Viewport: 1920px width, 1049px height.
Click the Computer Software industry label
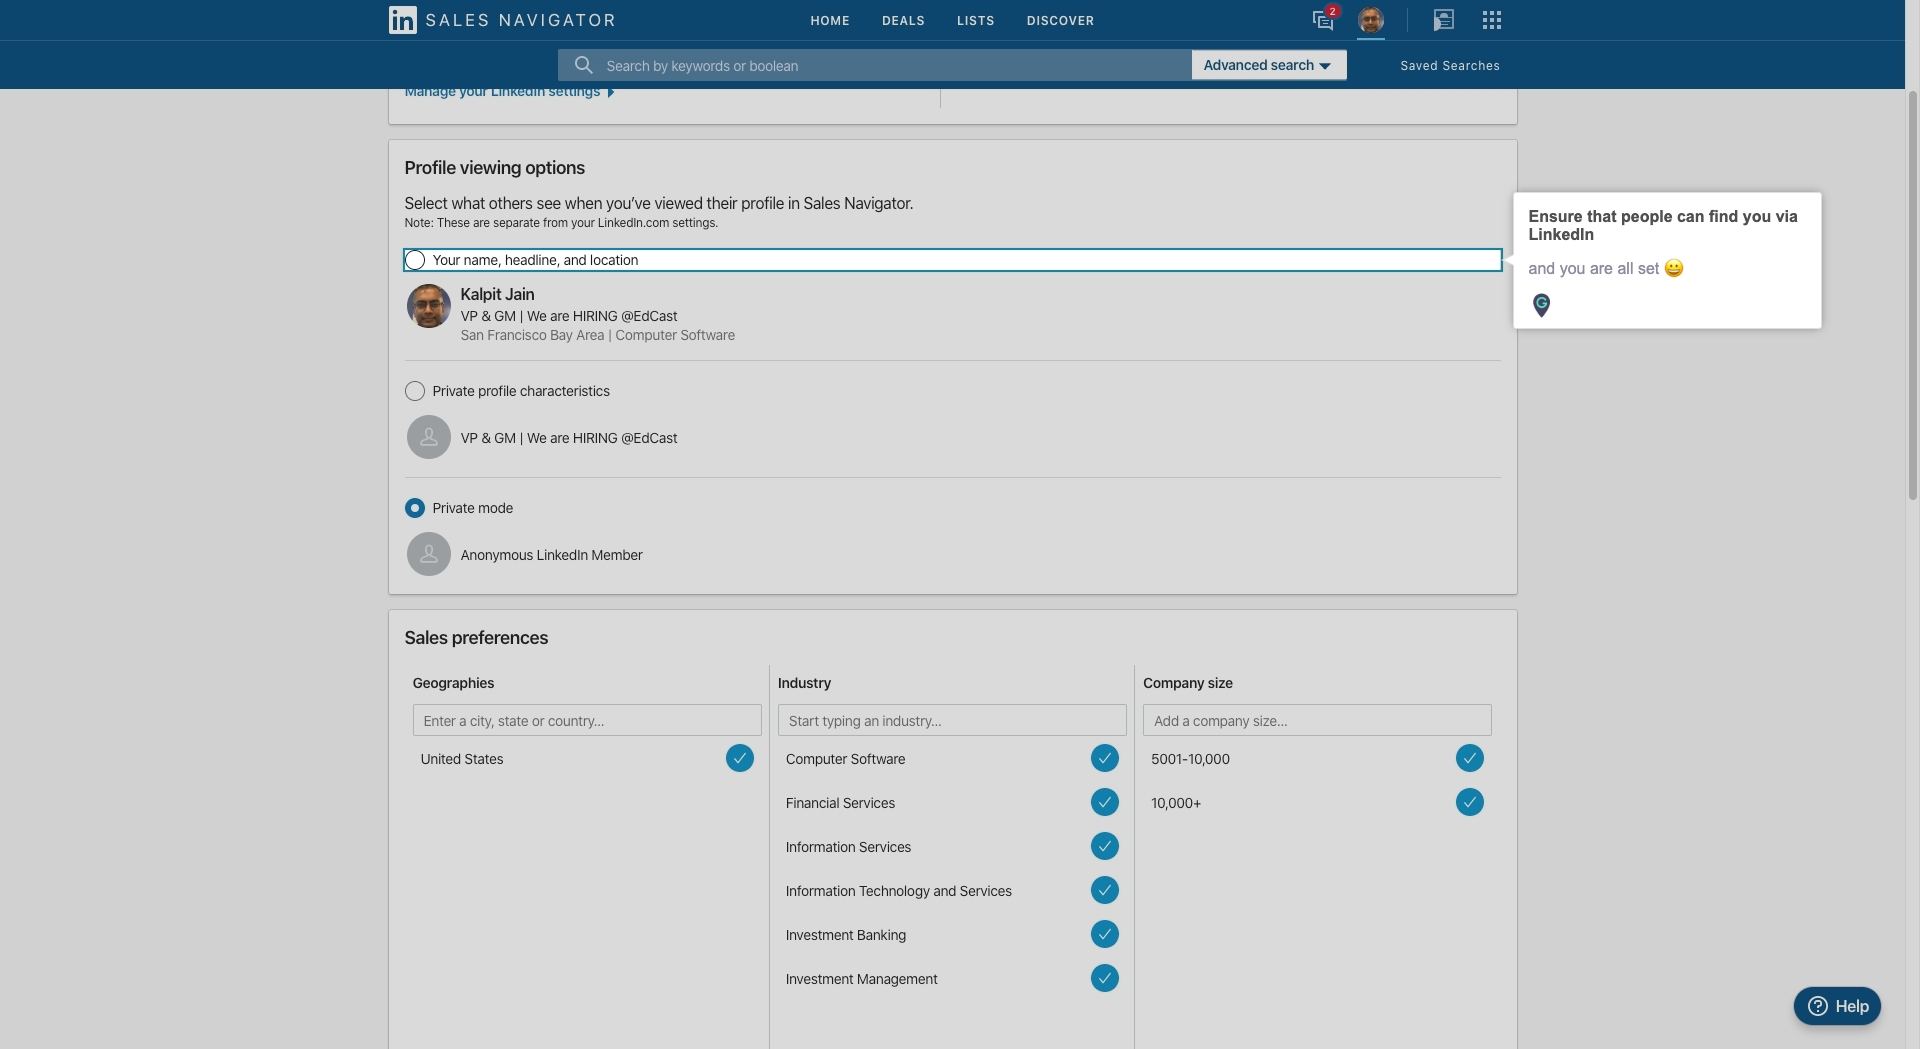[845, 759]
